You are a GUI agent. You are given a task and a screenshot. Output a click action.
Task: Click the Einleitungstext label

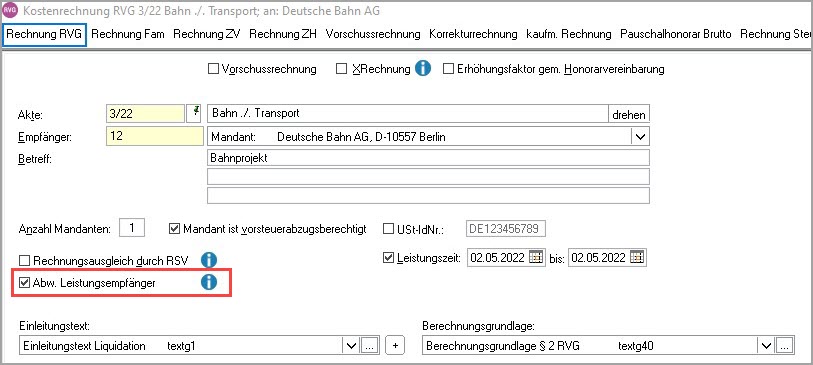54,326
